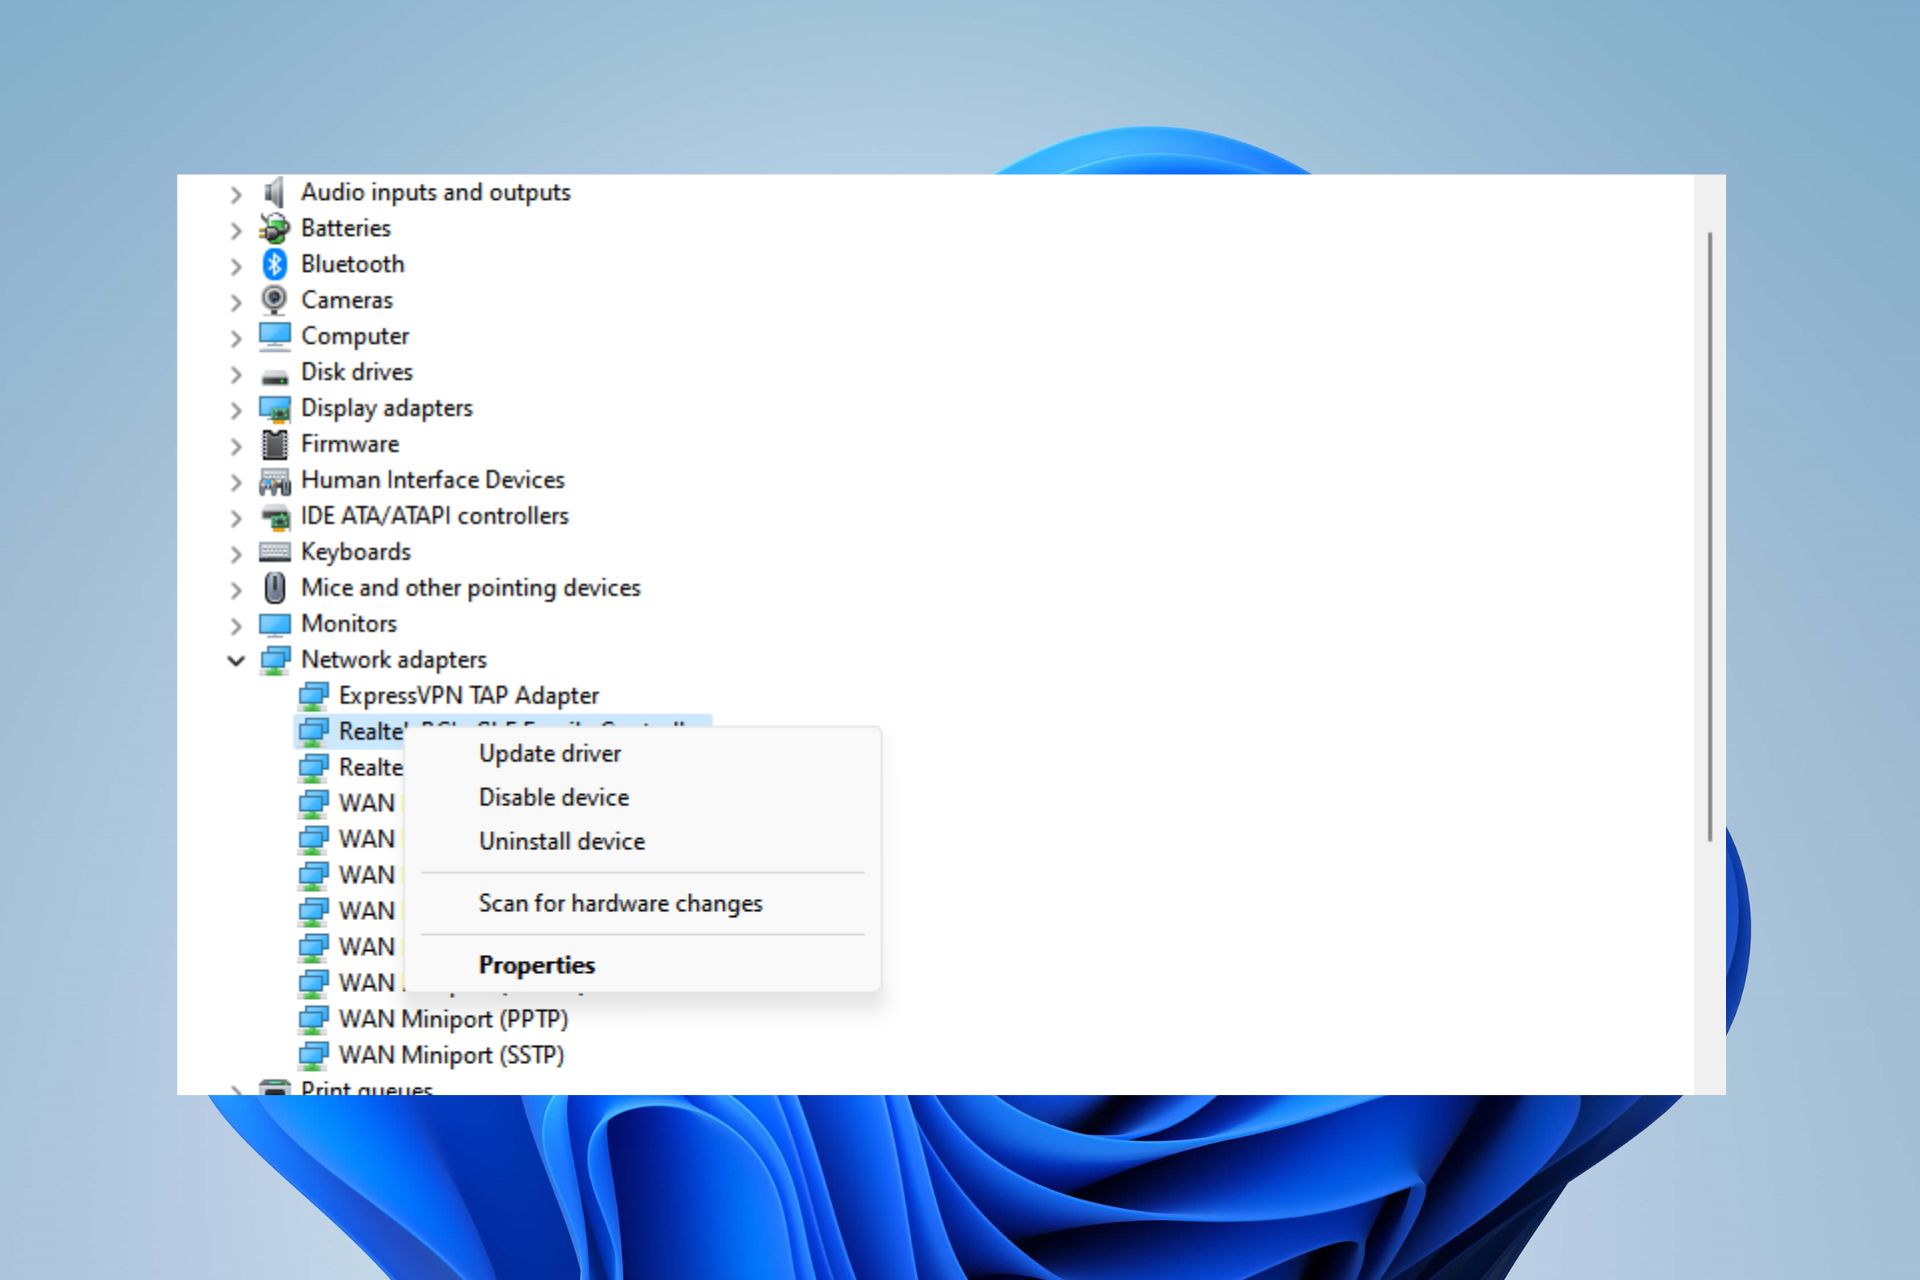Select the Disk drives label

click(x=357, y=372)
